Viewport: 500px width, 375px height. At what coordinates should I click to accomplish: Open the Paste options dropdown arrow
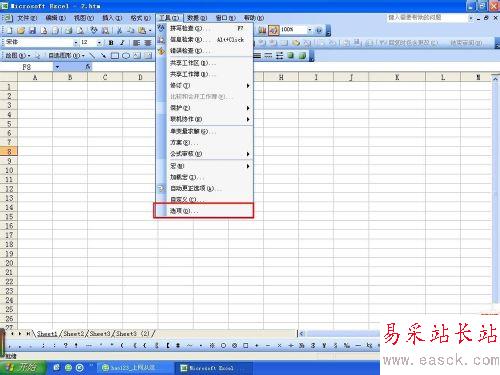pyautogui.click(x=150, y=31)
